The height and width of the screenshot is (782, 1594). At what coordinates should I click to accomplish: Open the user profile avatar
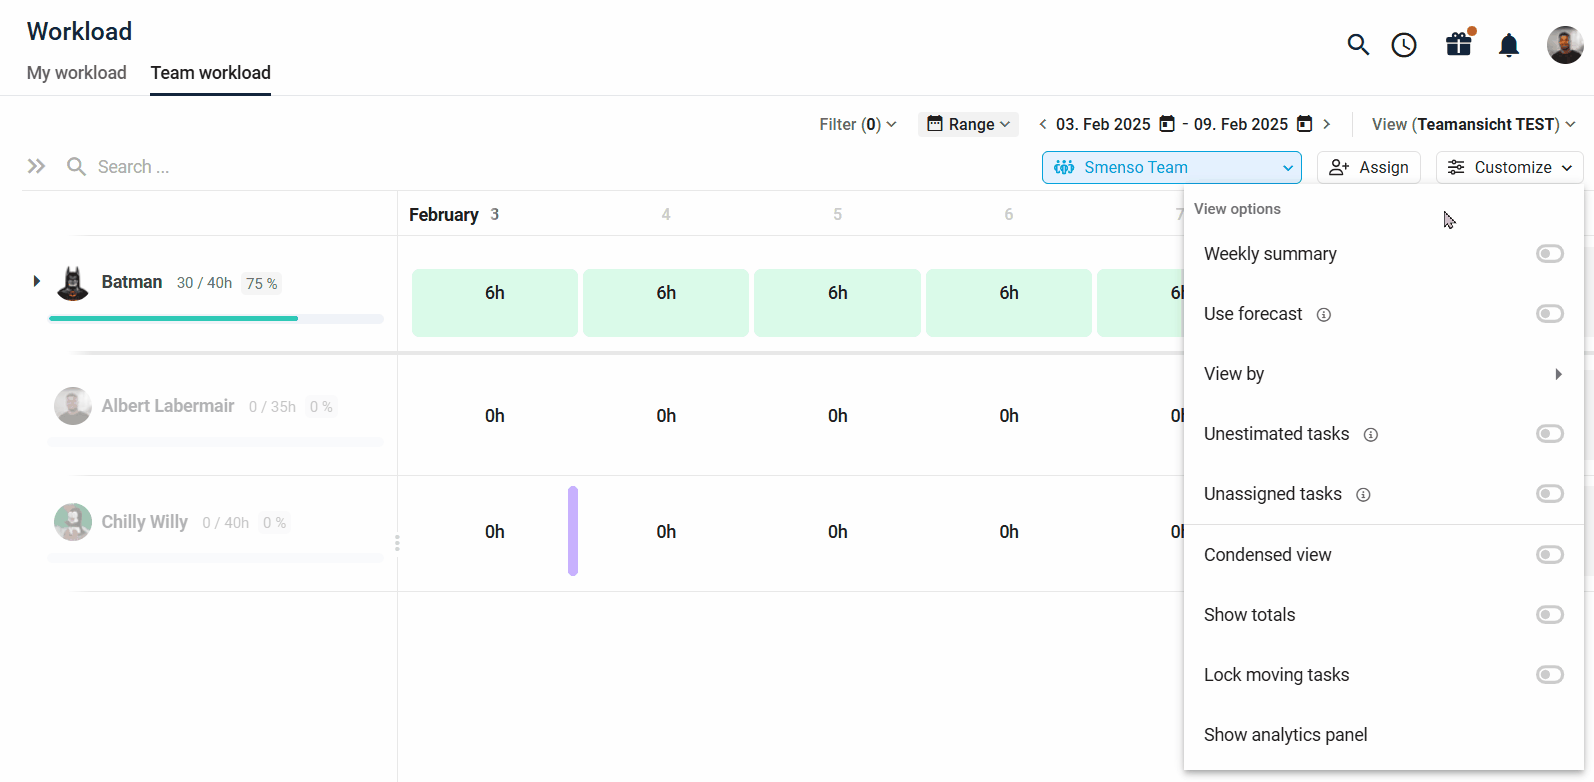click(x=1564, y=45)
